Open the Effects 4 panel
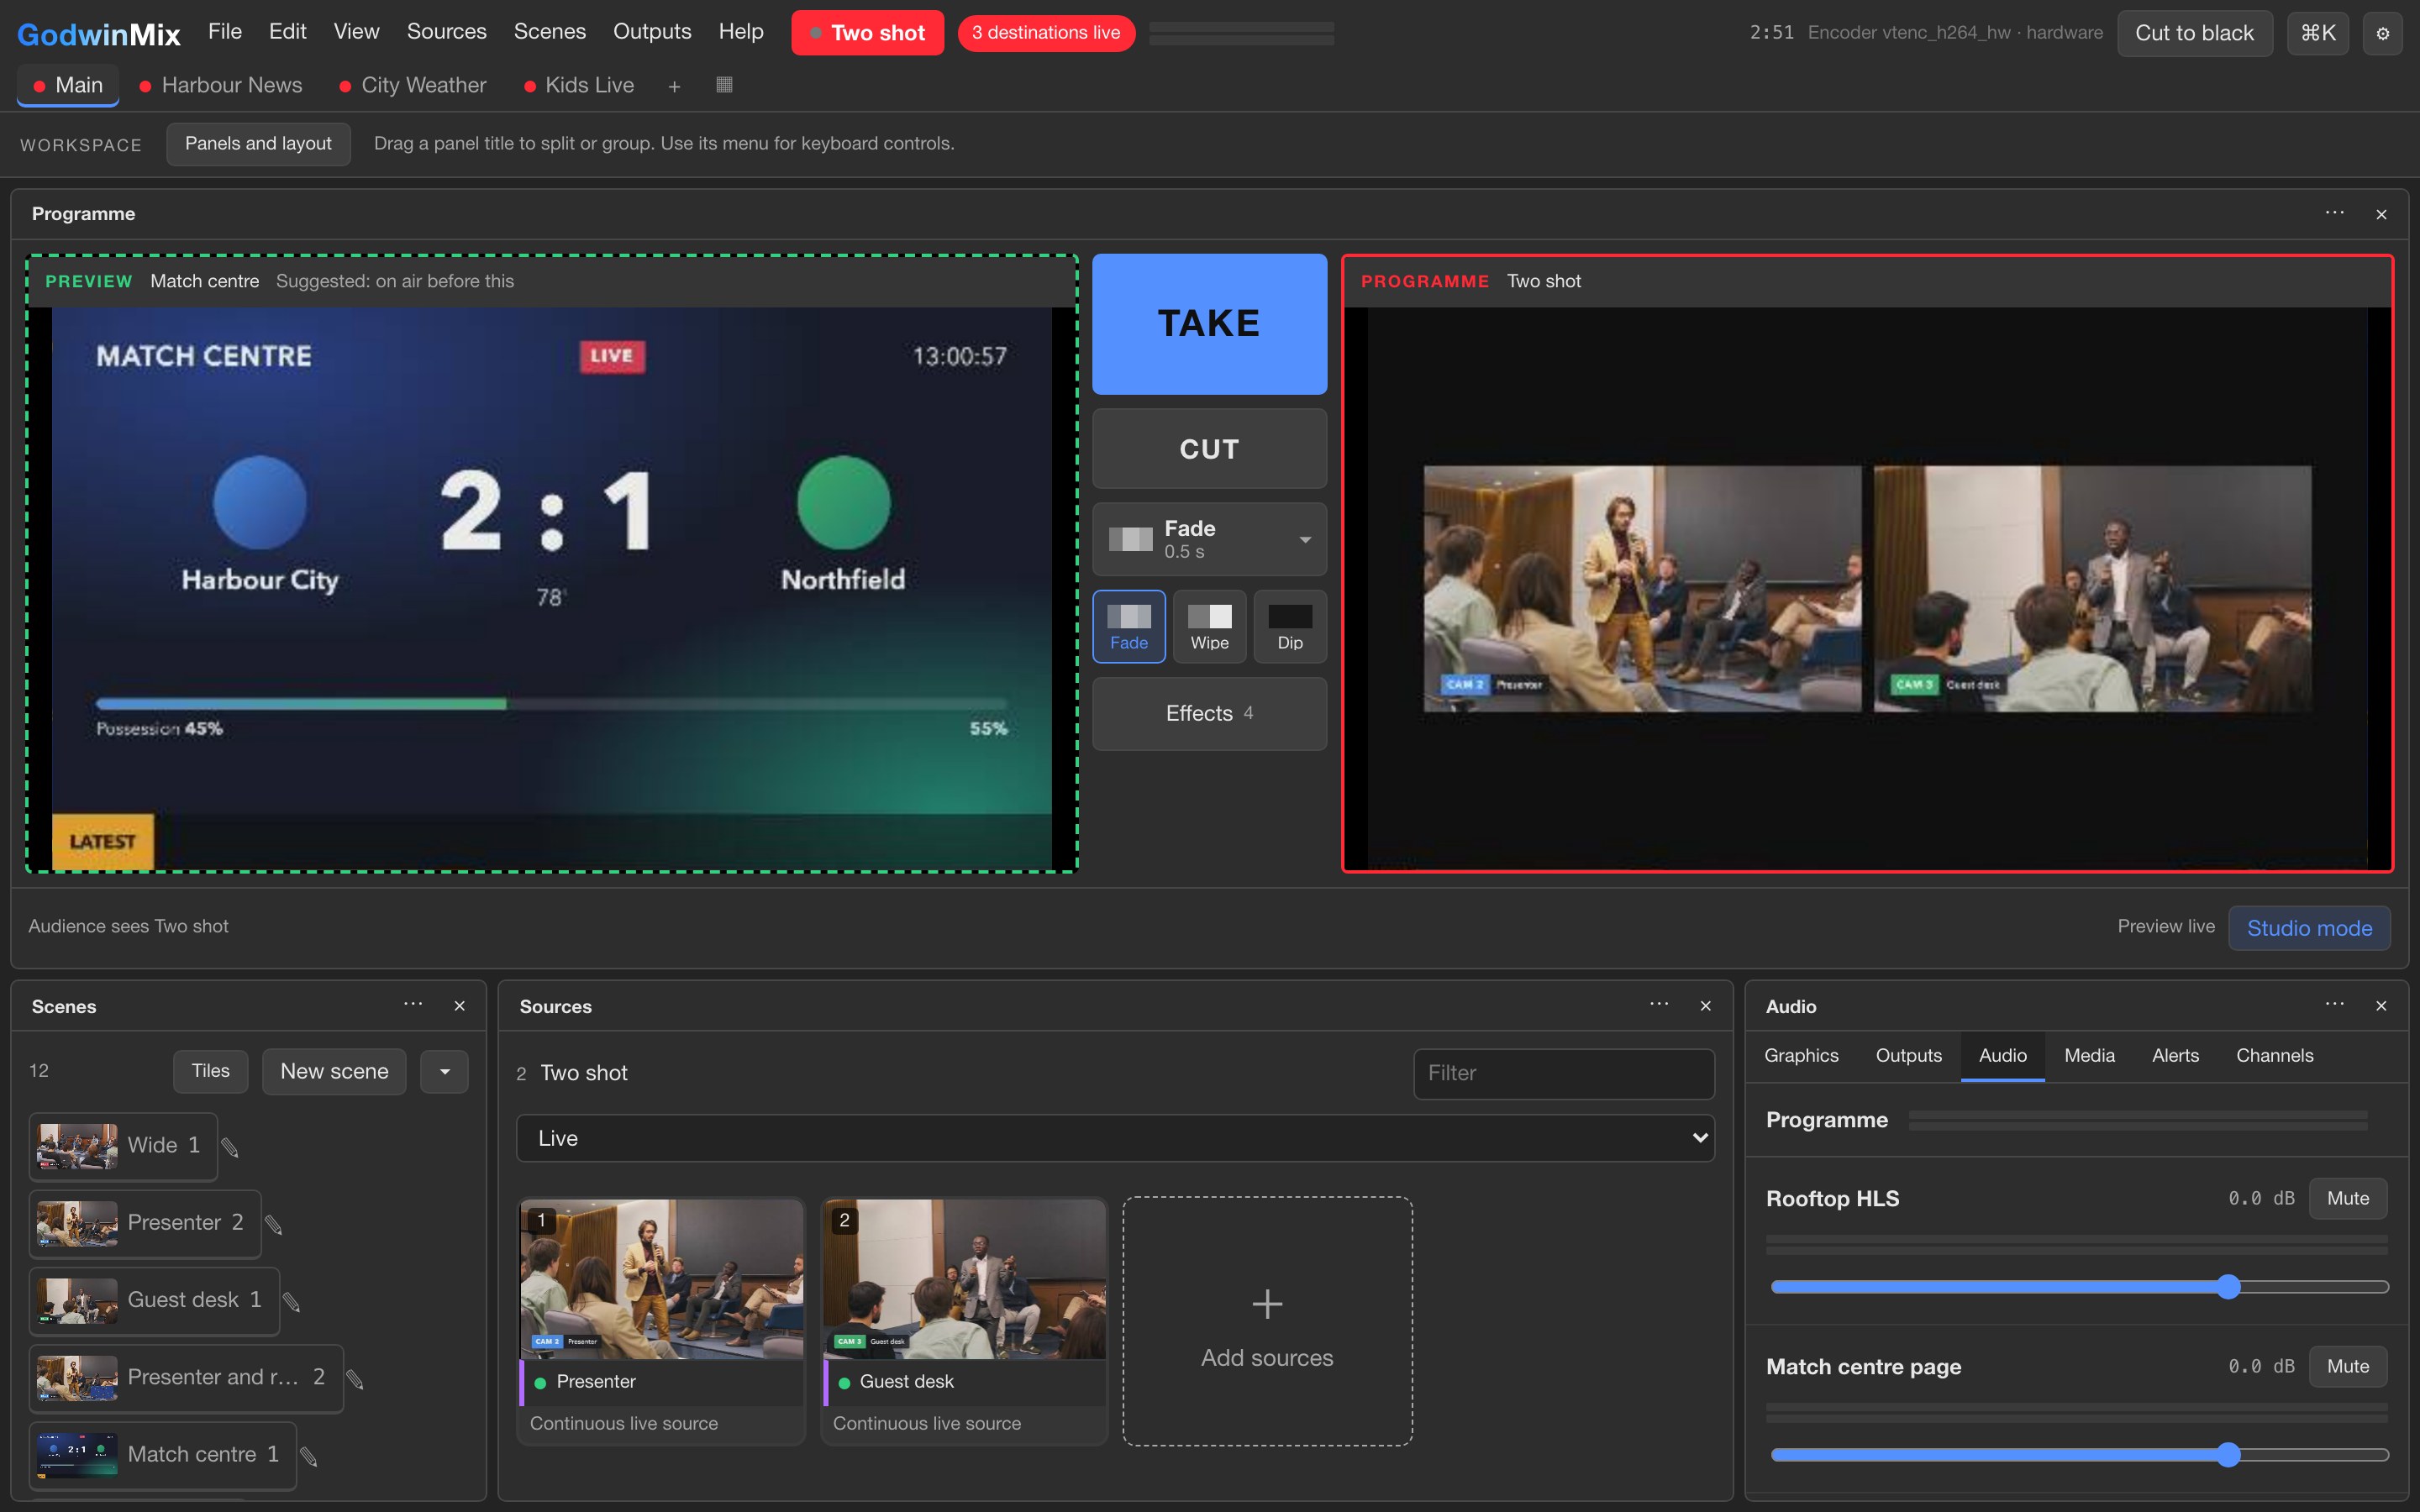The width and height of the screenshot is (2420, 1512). pyautogui.click(x=1209, y=713)
